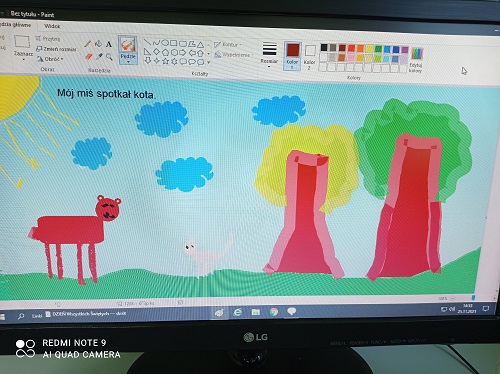Click Zmień rozmiar button
The image size is (500, 374).
(56, 49)
